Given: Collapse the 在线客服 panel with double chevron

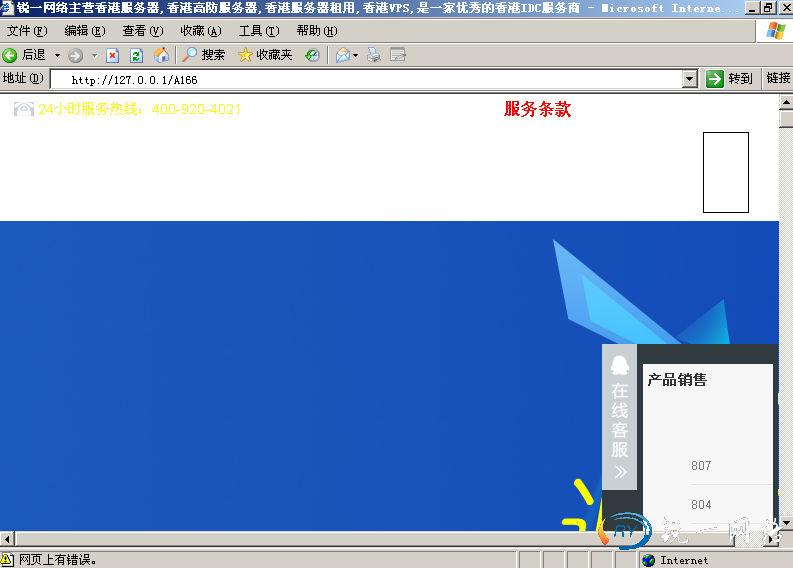Looking at the screenshot, I should pyautogui.click(x=621, y=472).
